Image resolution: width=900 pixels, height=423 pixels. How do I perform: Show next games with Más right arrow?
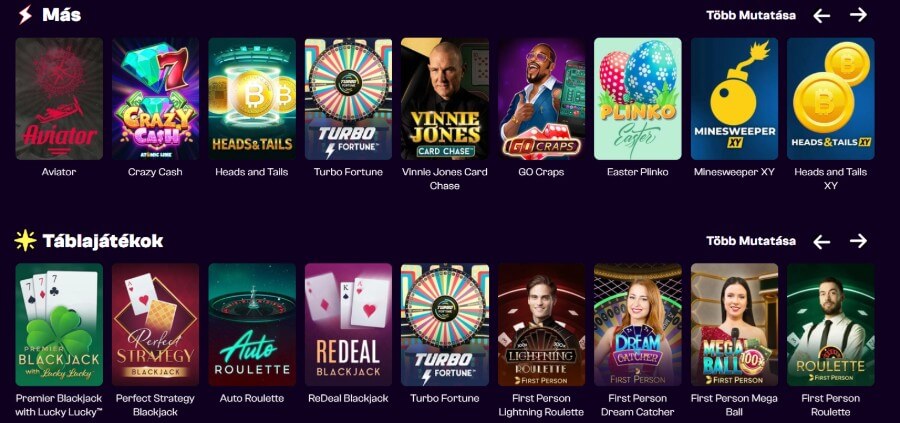click(858, 15)
